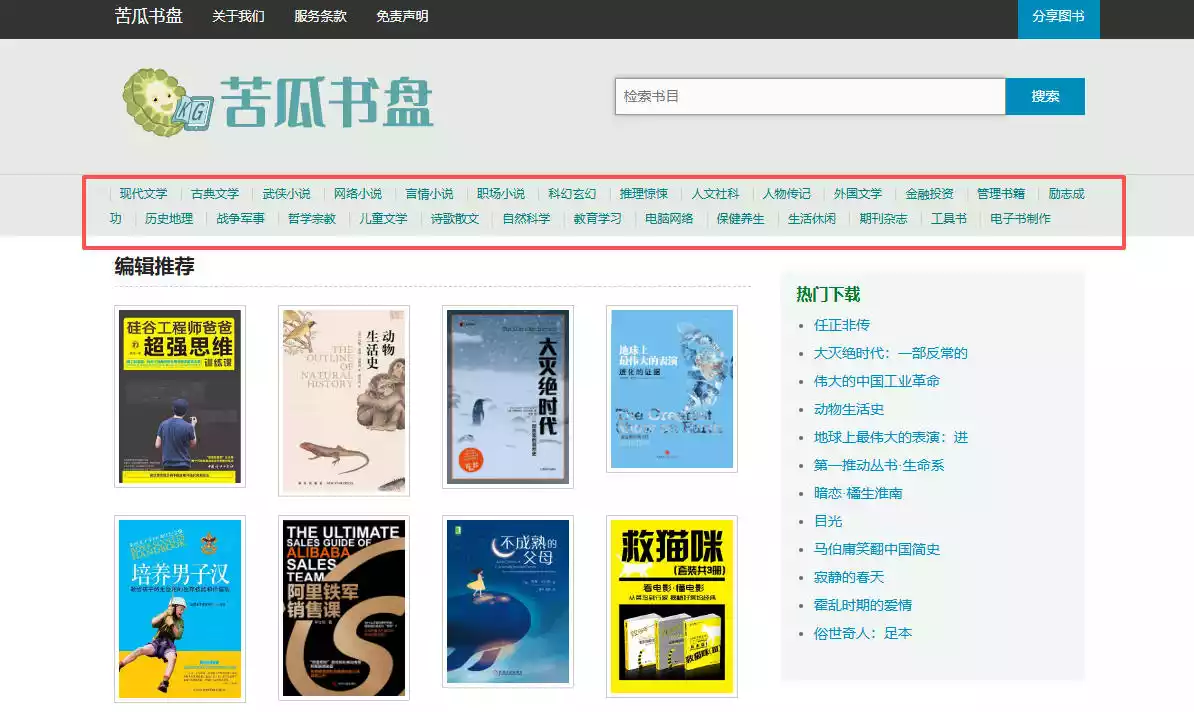Open the 工具书 category
Viewport: 1194px width, 712px height.
click(949, 219)
